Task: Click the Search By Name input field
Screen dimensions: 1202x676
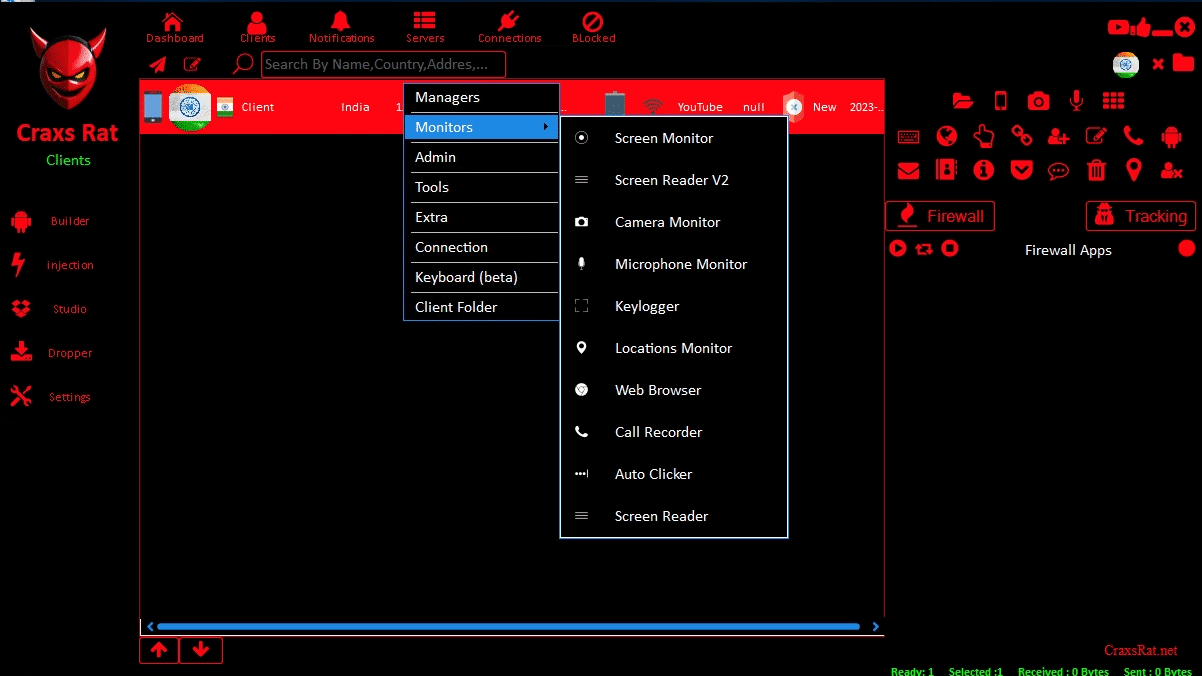Action: (383, 64)
